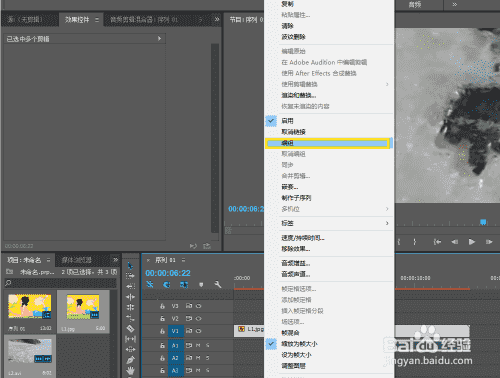
Task: Click Mark Out in program monitor
Action: click(415, 242)
